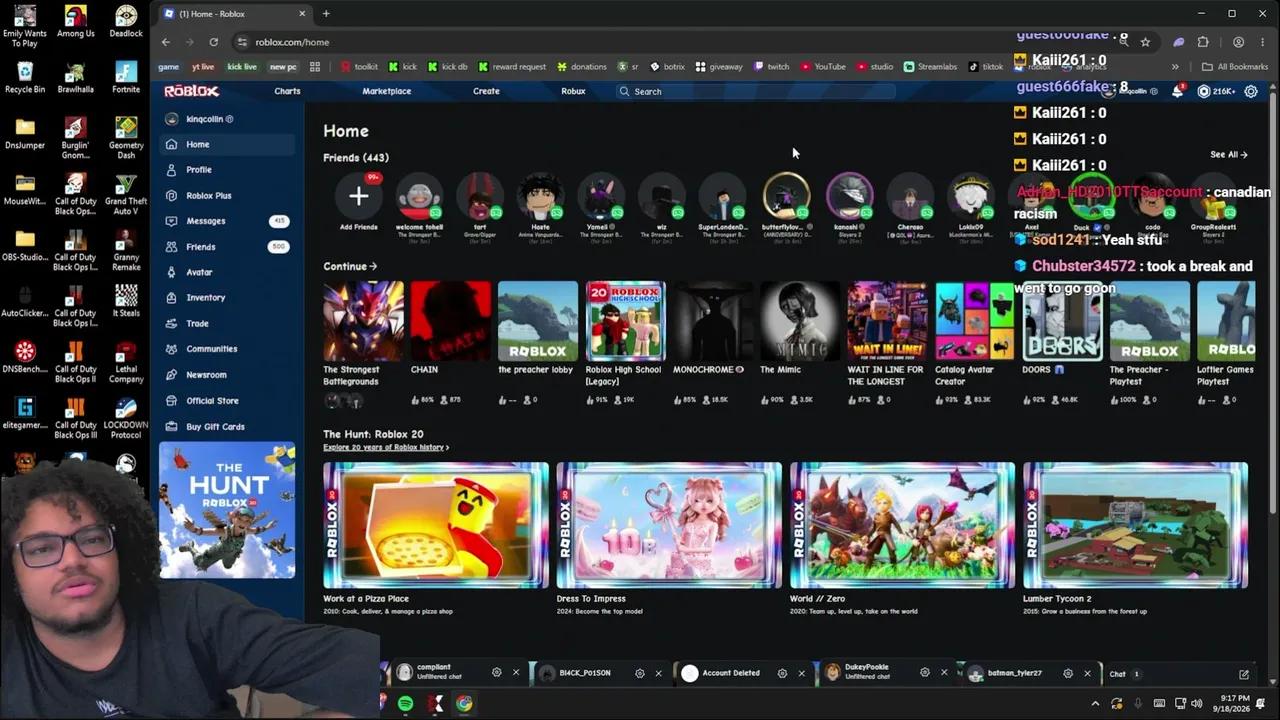Open The Strongest Battlegrounds game thumbnail
Screen dimensions: 1280x720
(363, 321)
